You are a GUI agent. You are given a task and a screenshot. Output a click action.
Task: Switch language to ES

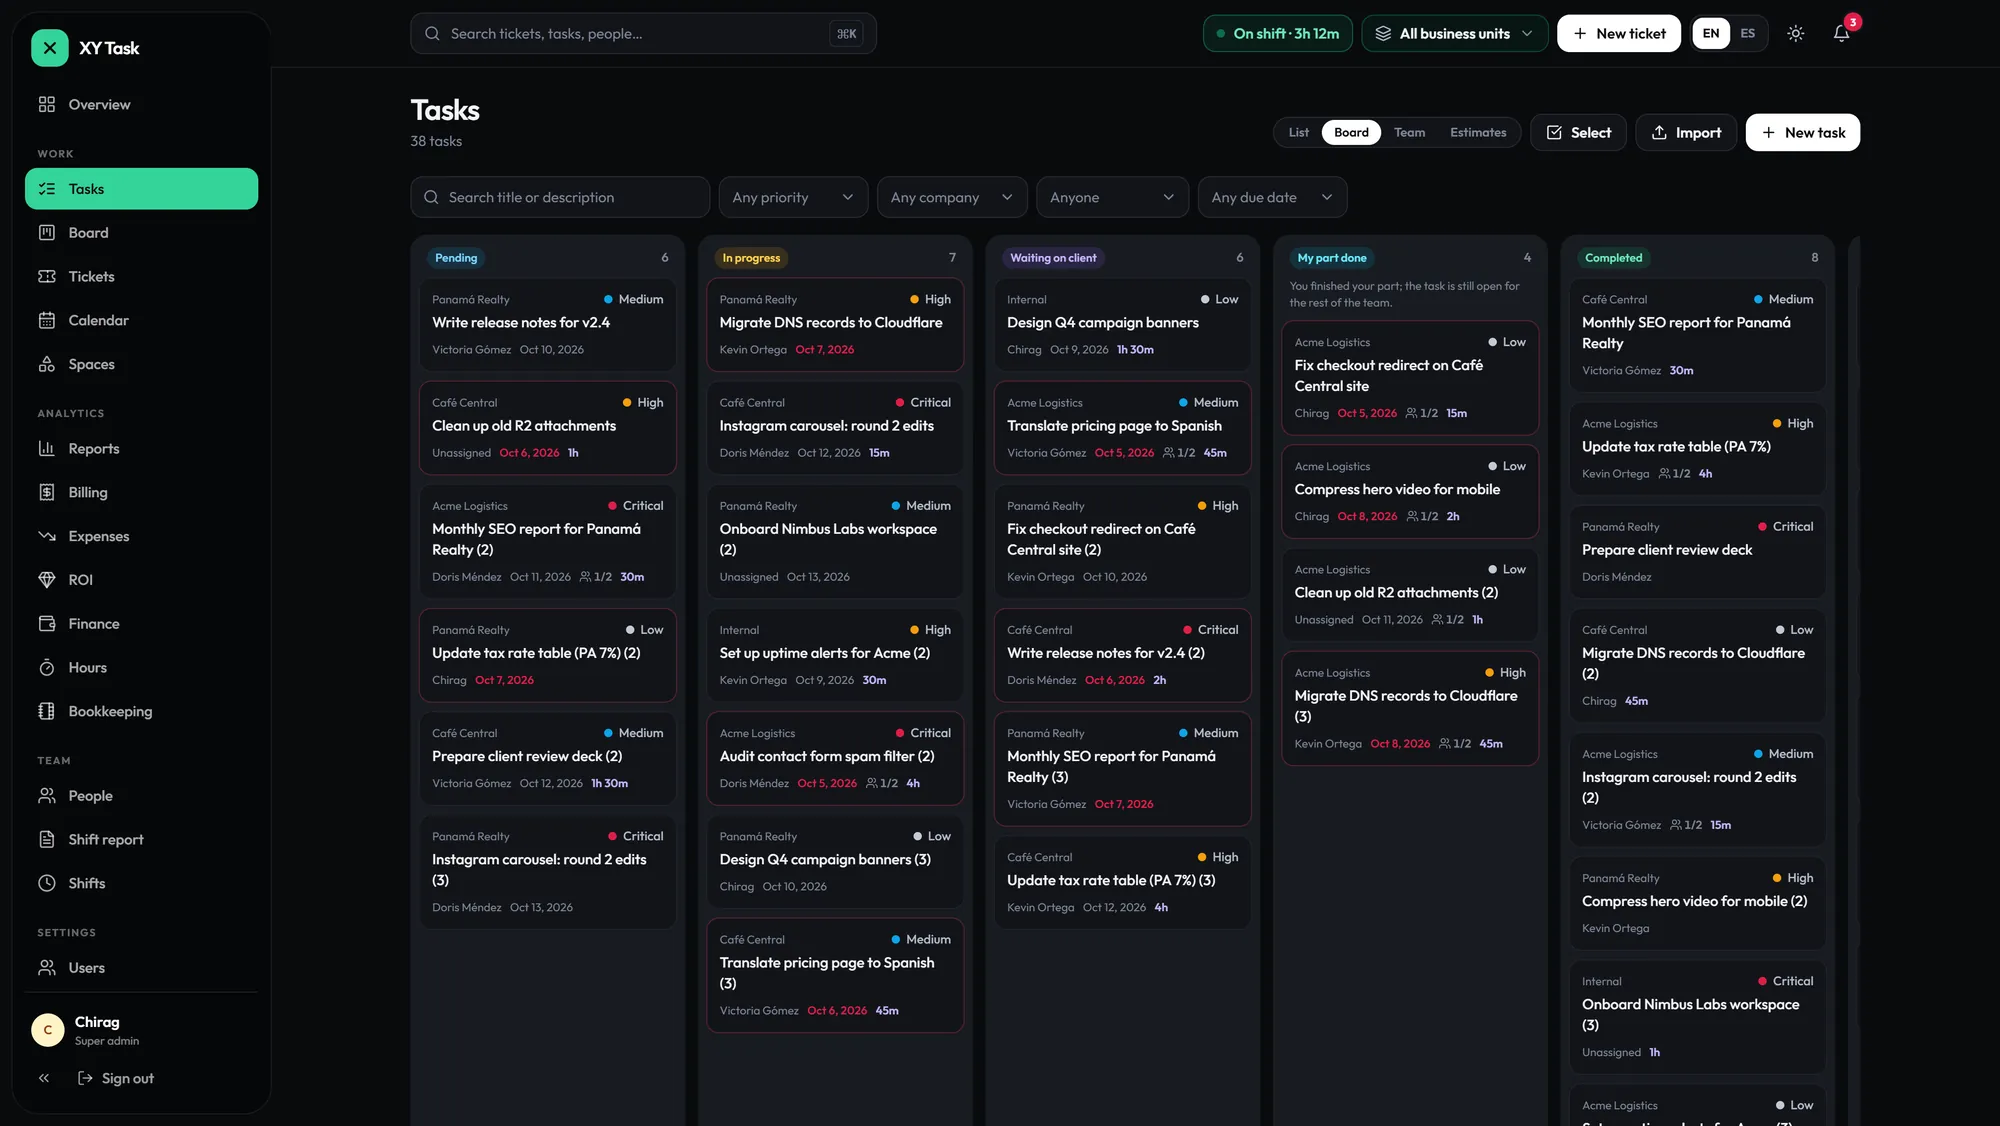click(1747, 33)
